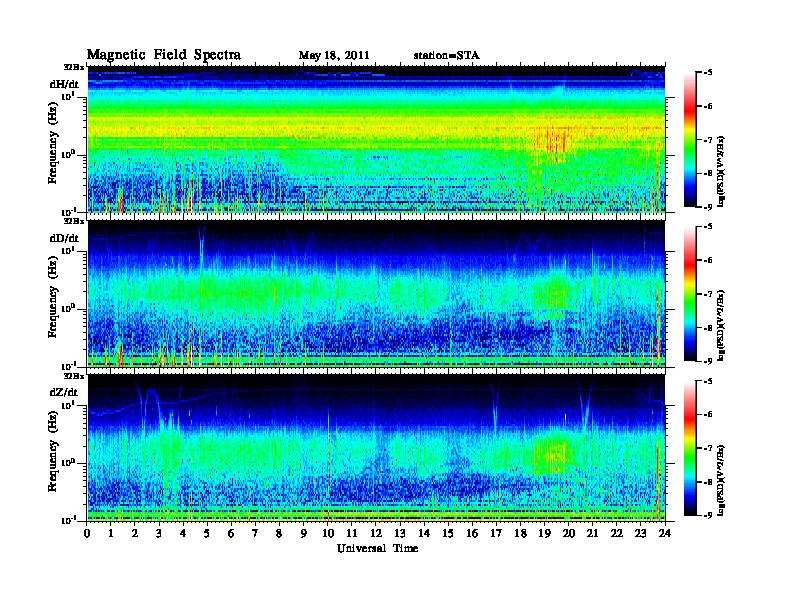The height and width of the screenshot is (612, 792).
Task: Click the 'Magnetic Field Spectra' plot title
Action: tap(164, 55)
